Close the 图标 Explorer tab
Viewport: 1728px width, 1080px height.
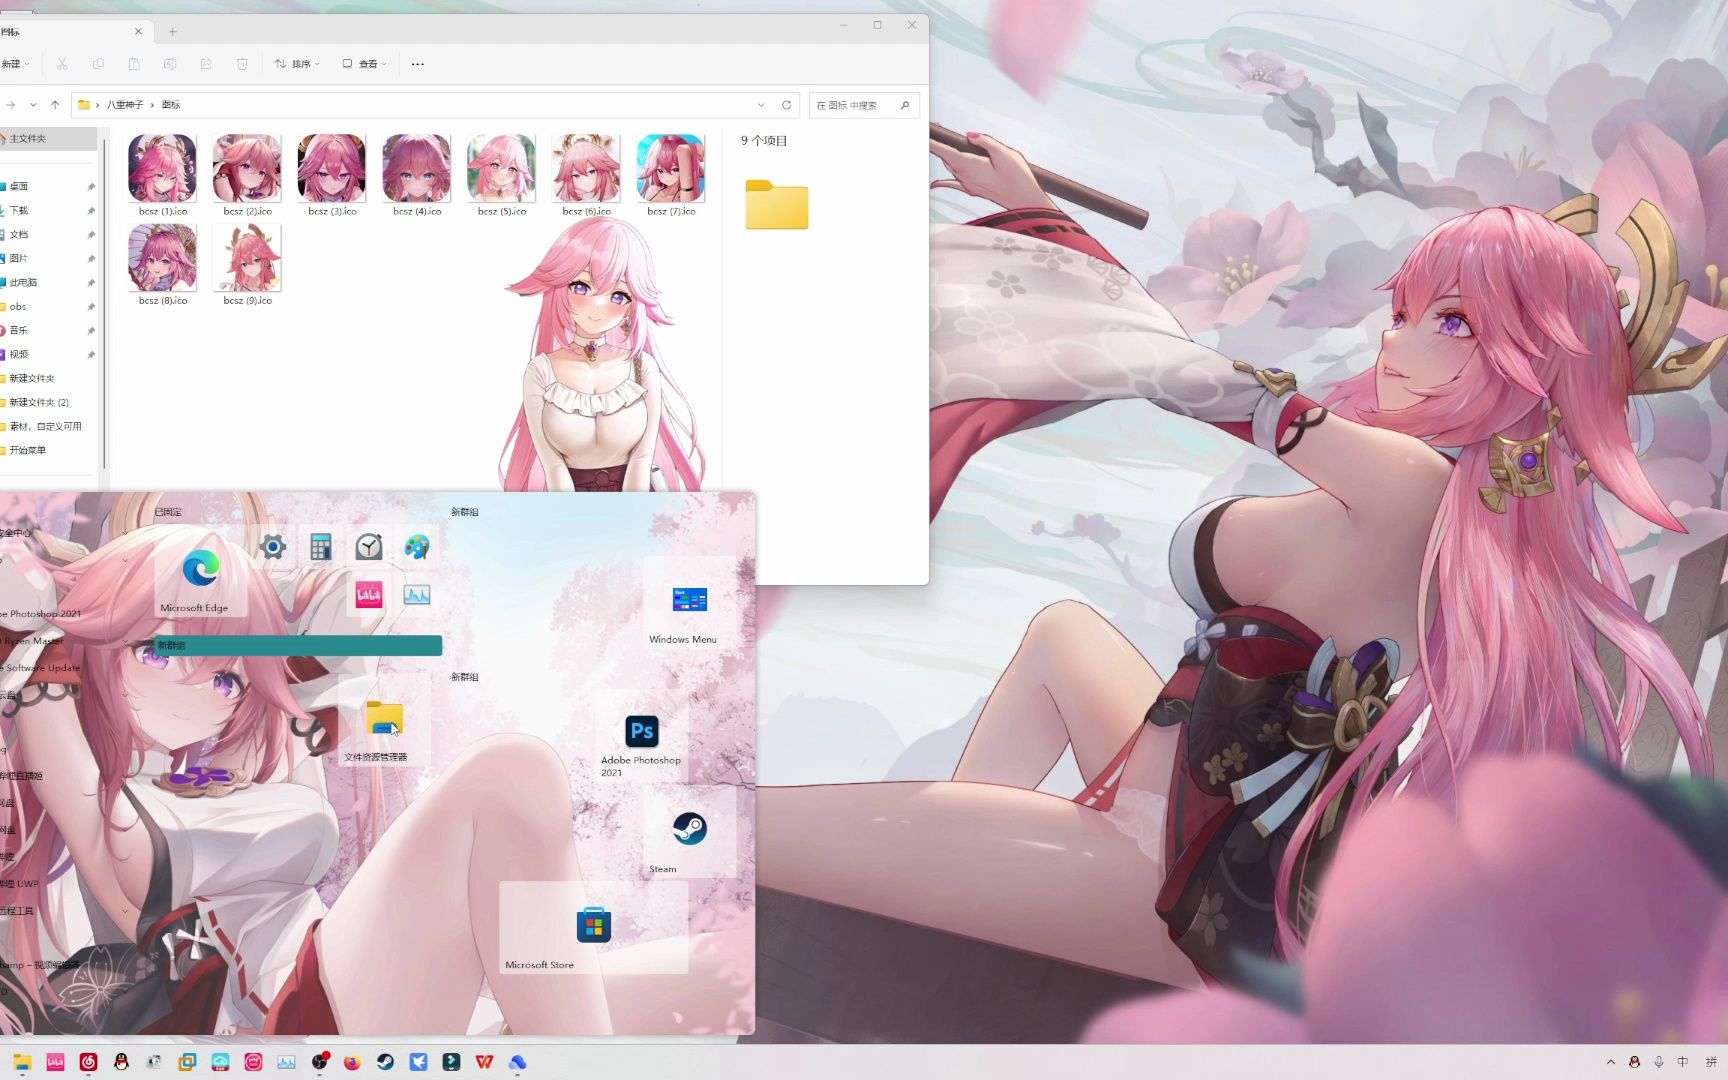point(138,32)
